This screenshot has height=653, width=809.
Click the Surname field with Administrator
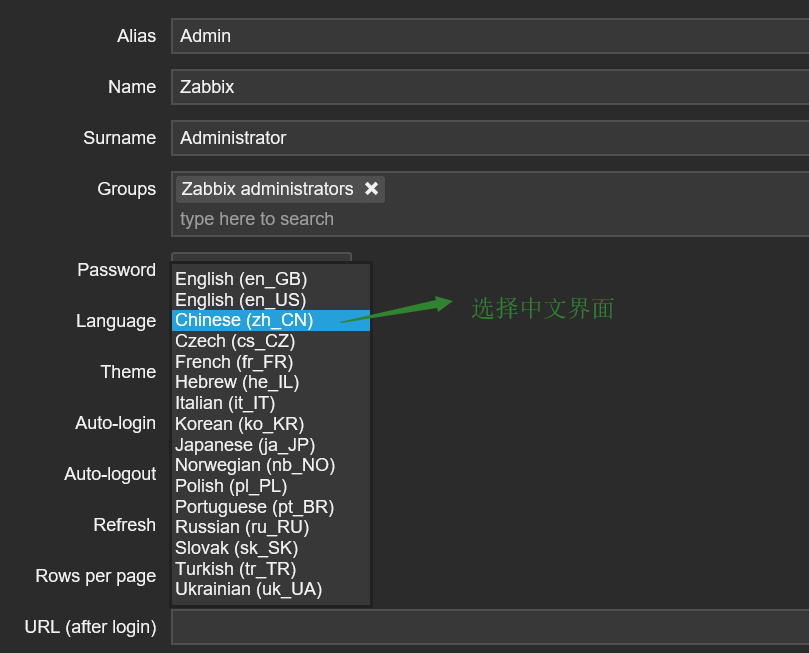[x=490, y=138]
